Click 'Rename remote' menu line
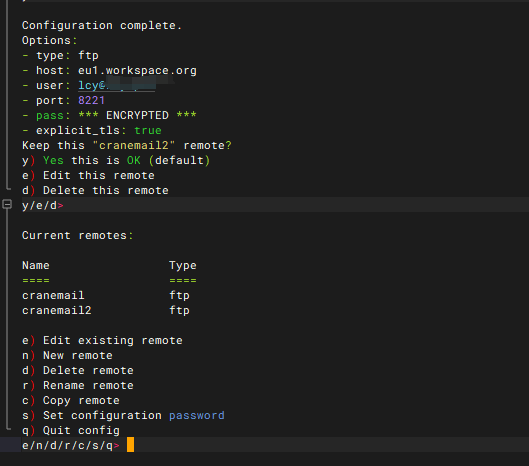 (x=78, y=385)
